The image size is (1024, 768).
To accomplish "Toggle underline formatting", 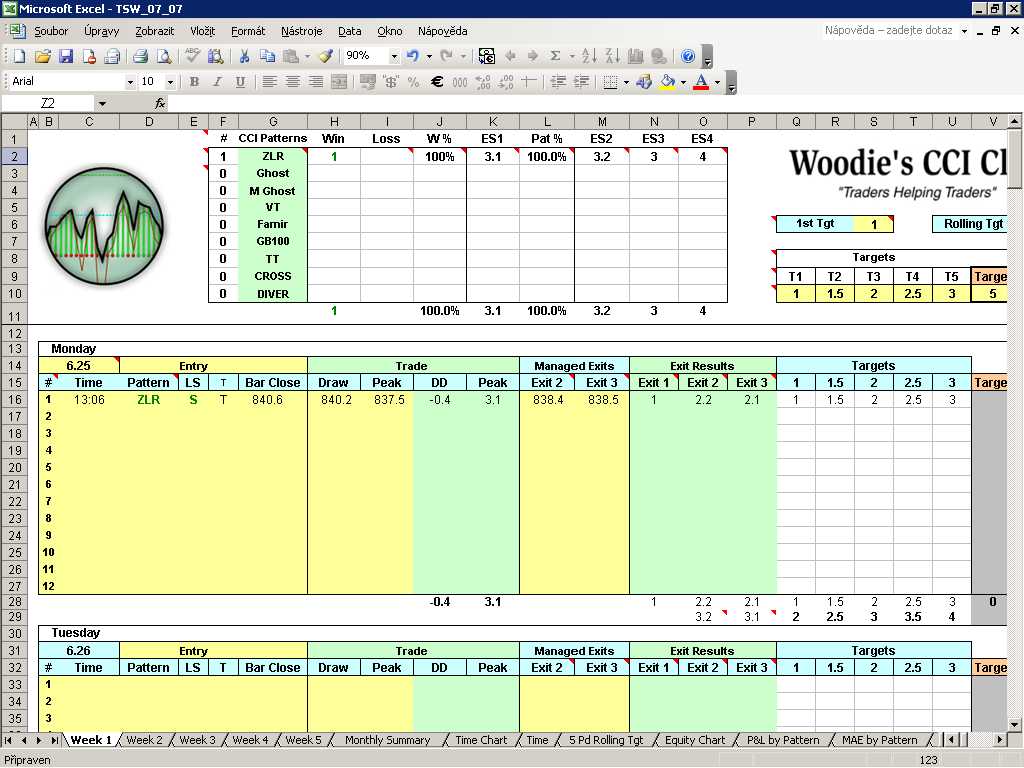I will 240,82.
